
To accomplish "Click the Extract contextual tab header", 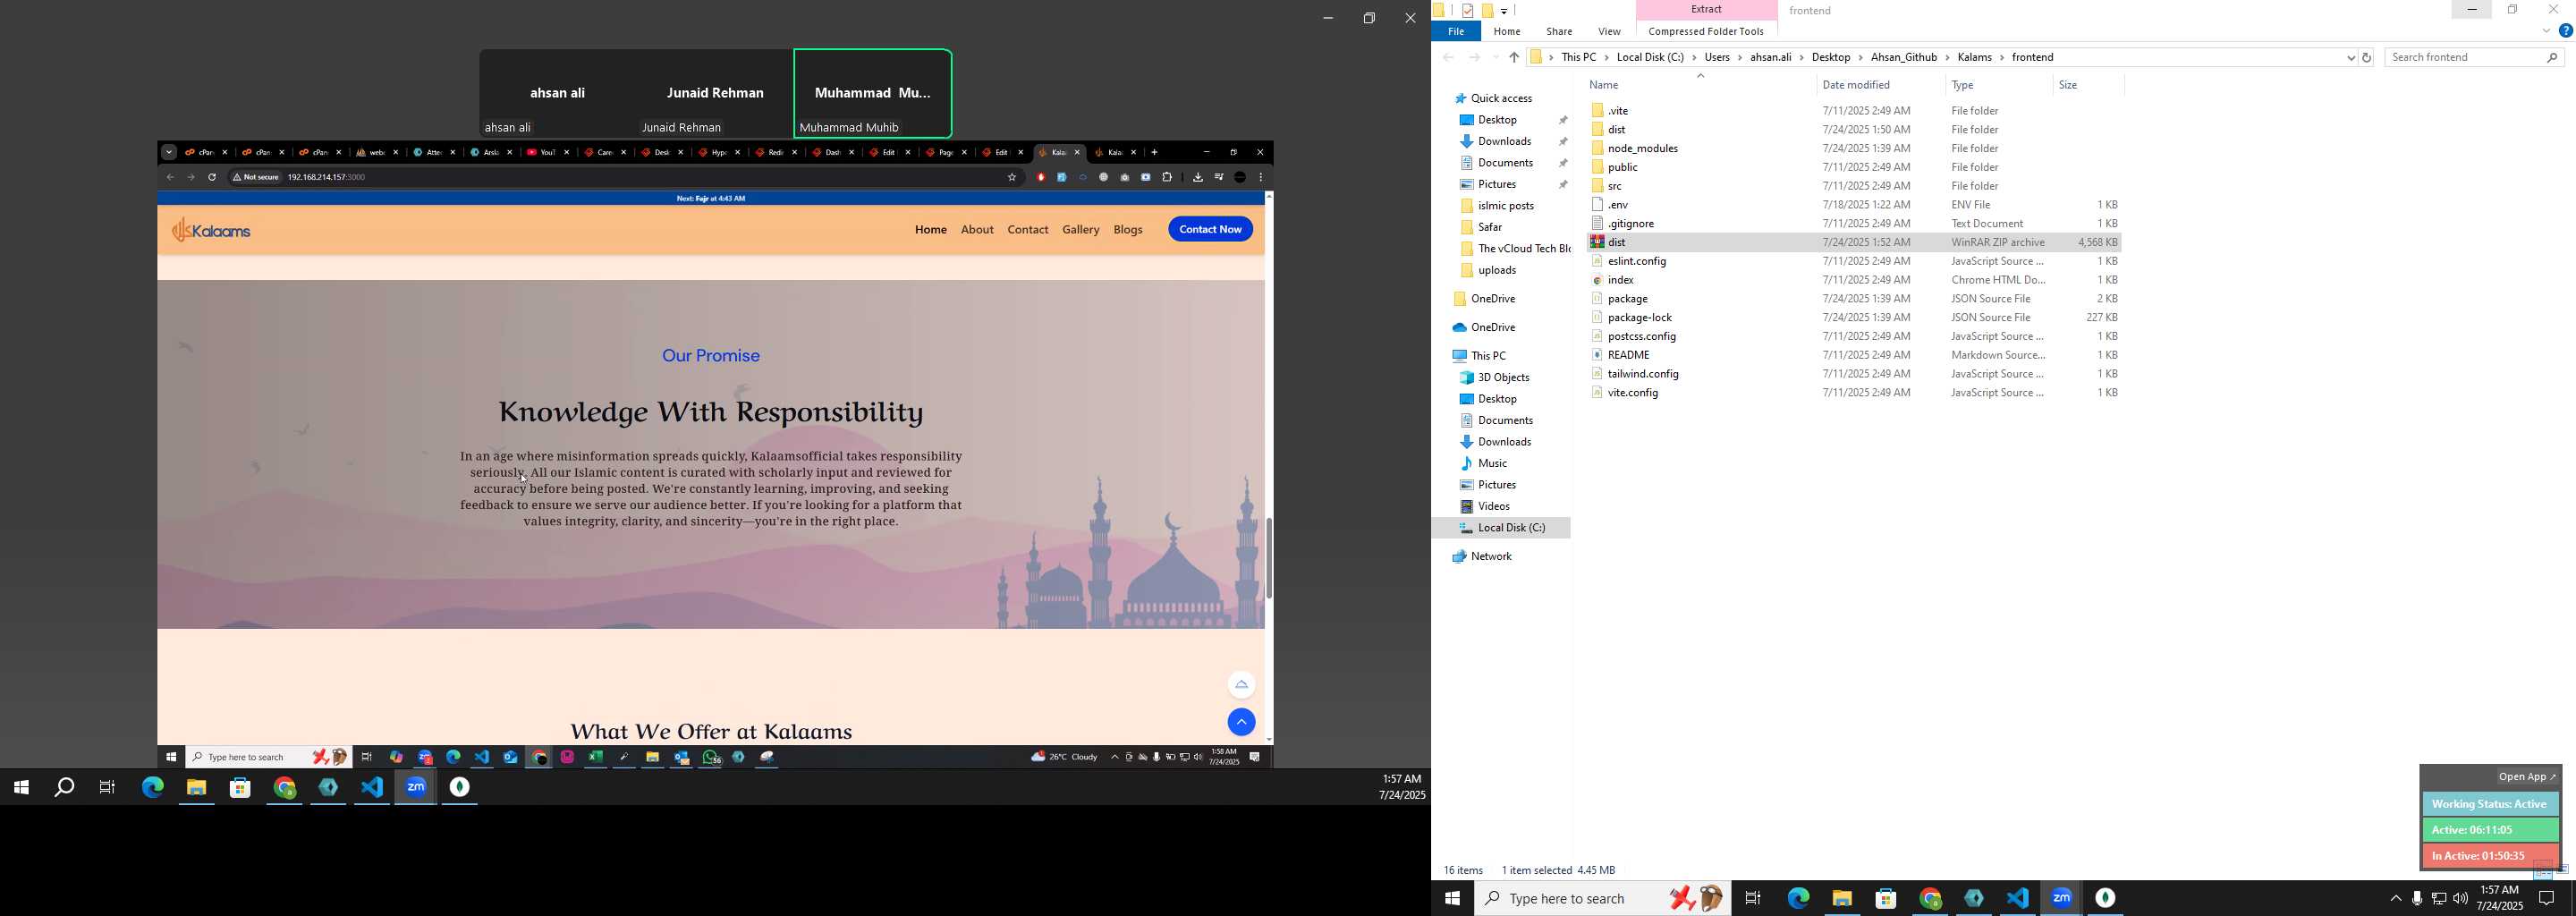I will click(1706, 10).
